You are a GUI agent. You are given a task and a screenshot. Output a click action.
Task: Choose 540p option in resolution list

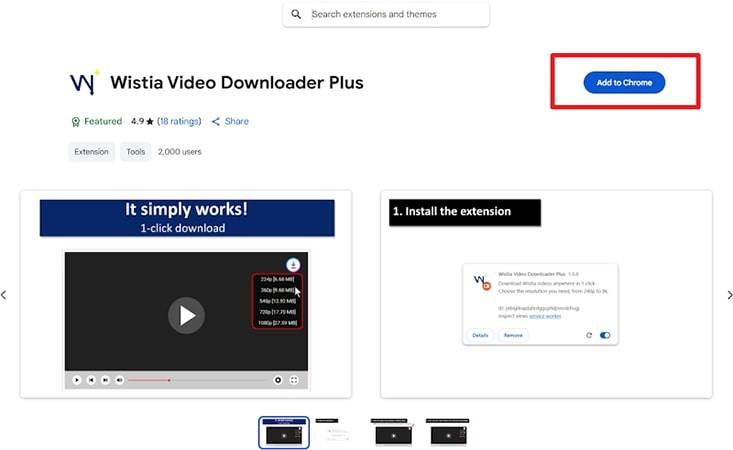[x=278, y=301]
